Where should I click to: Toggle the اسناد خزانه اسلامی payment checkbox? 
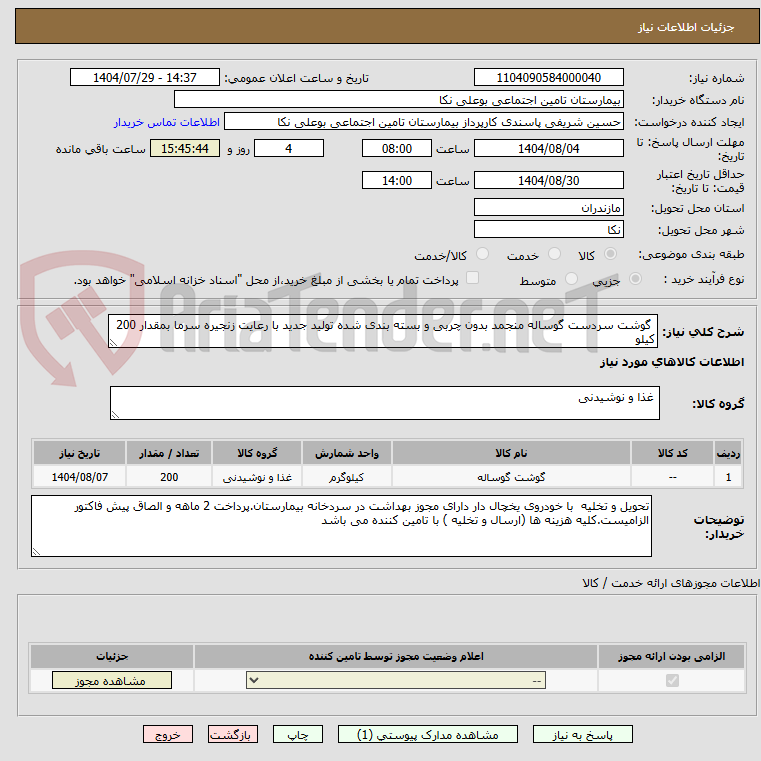pyautogui.click(x=472, y=278)
